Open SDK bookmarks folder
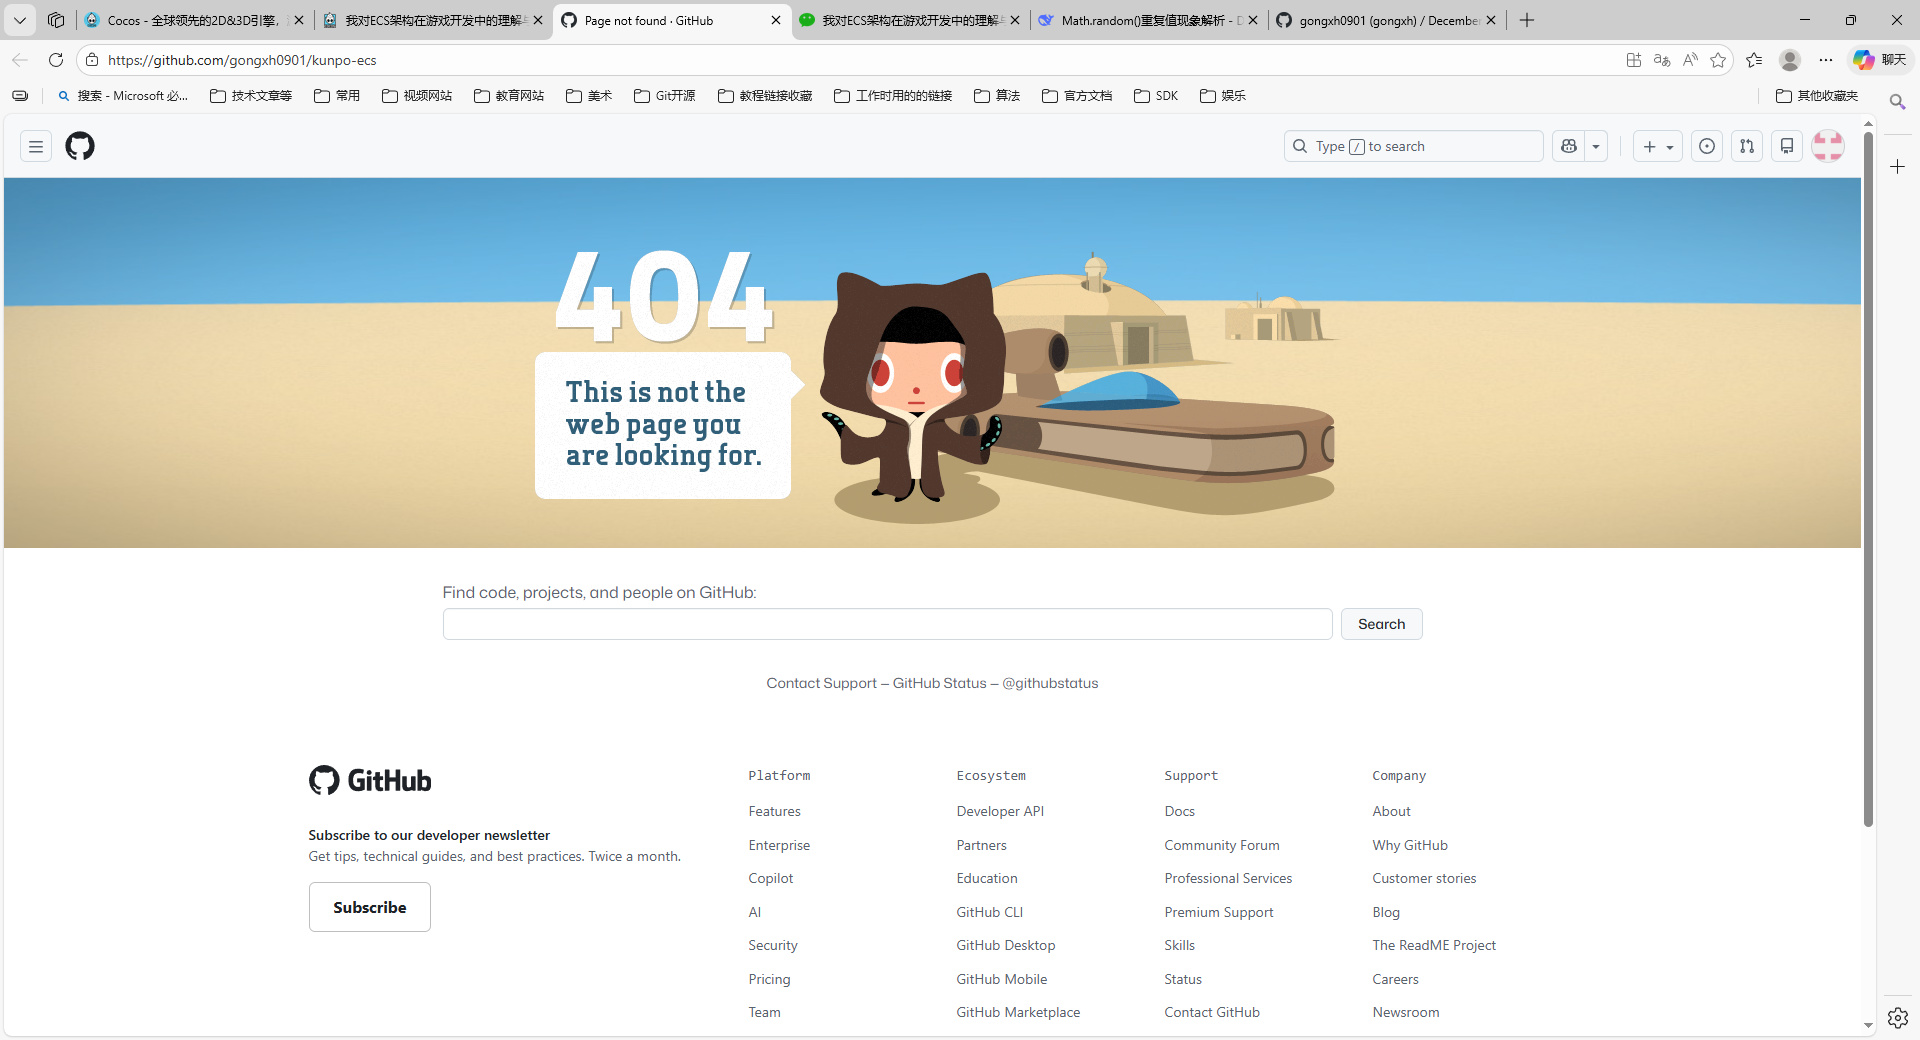The image size is (1920, 1040). coord(1156,96)
